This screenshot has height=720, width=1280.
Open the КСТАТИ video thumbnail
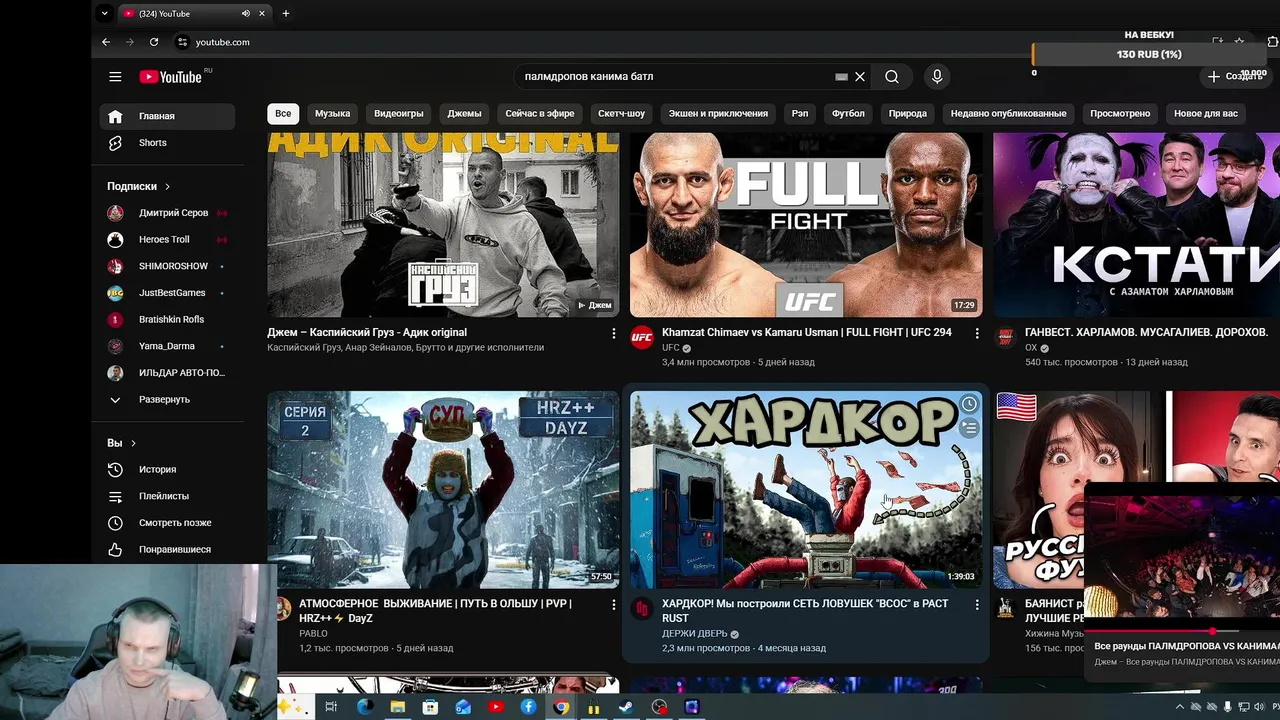click(x=1136, y=225)
